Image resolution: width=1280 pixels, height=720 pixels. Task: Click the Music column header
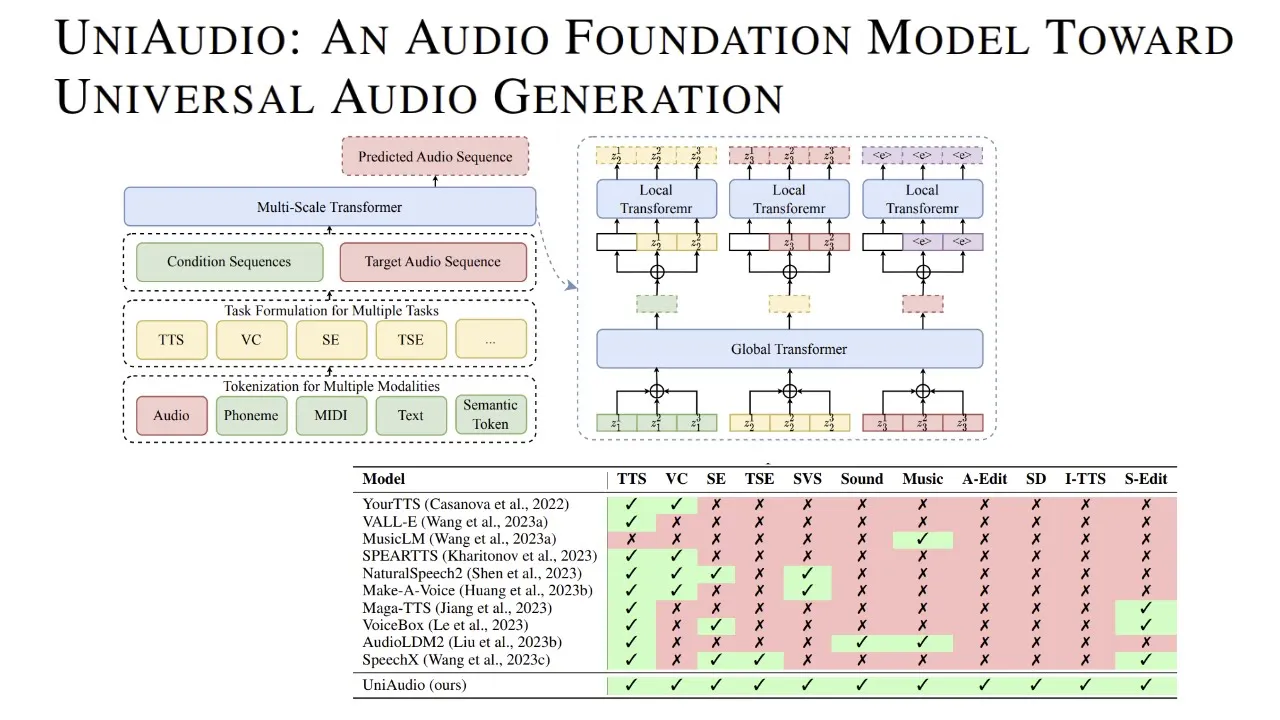tap(923, 479)
